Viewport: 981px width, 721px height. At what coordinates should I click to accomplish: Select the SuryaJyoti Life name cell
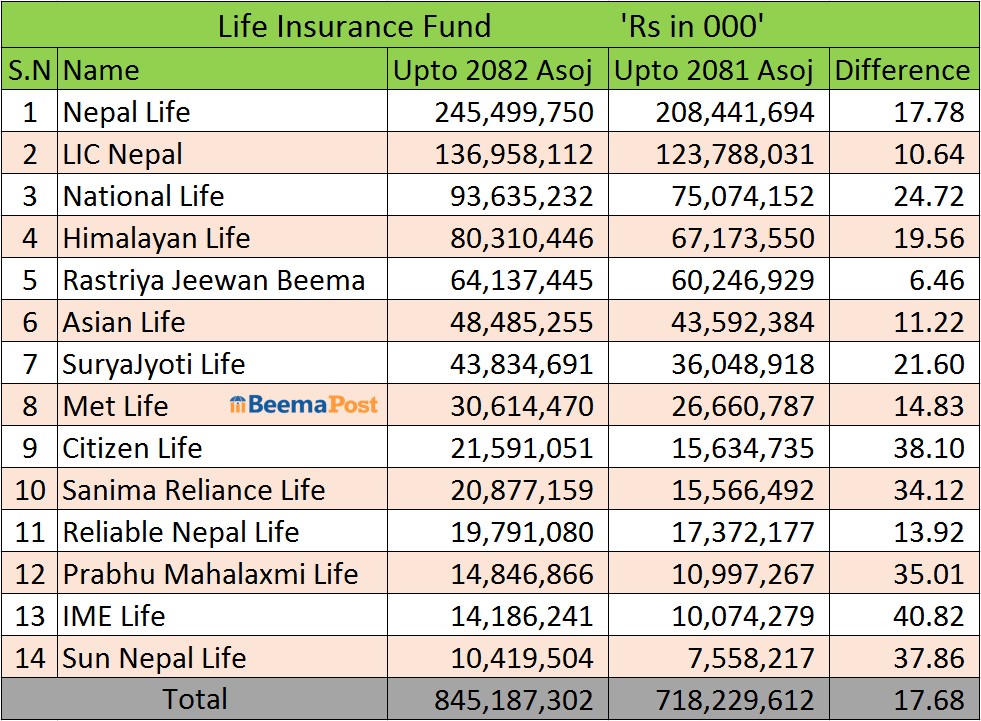(x=153, y=364)
